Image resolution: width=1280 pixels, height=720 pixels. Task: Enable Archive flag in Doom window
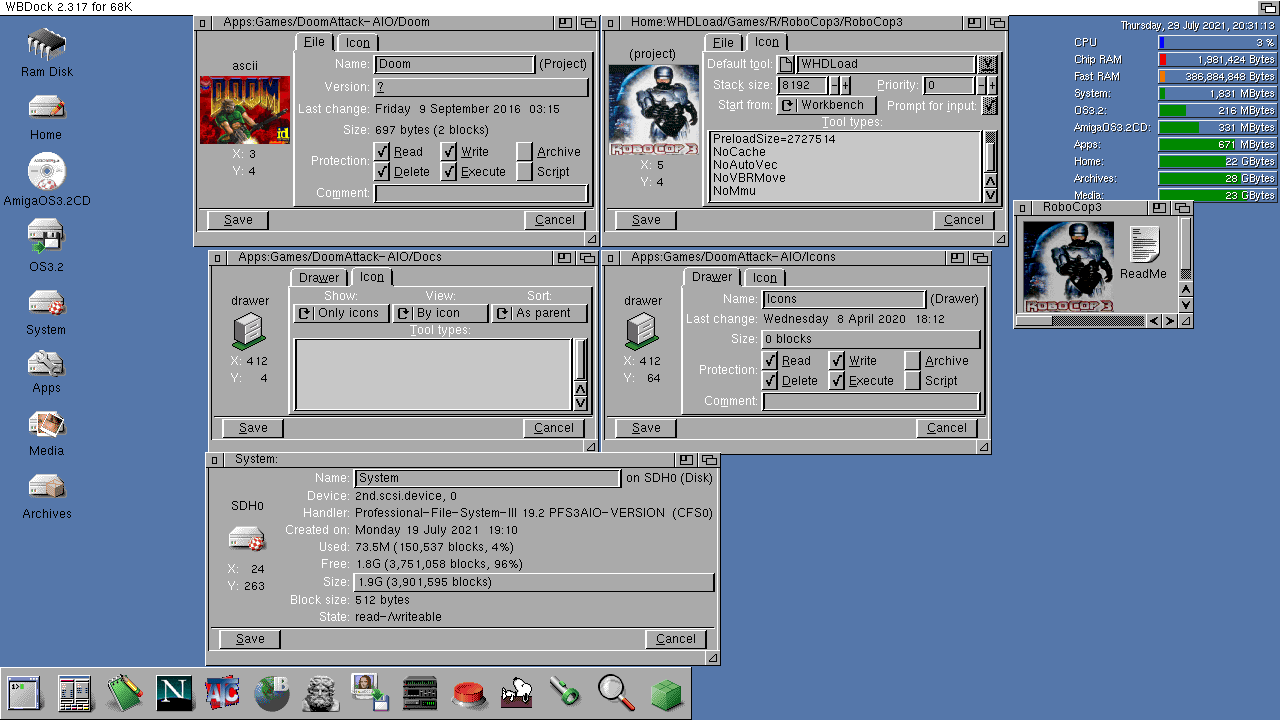(525, 151)
